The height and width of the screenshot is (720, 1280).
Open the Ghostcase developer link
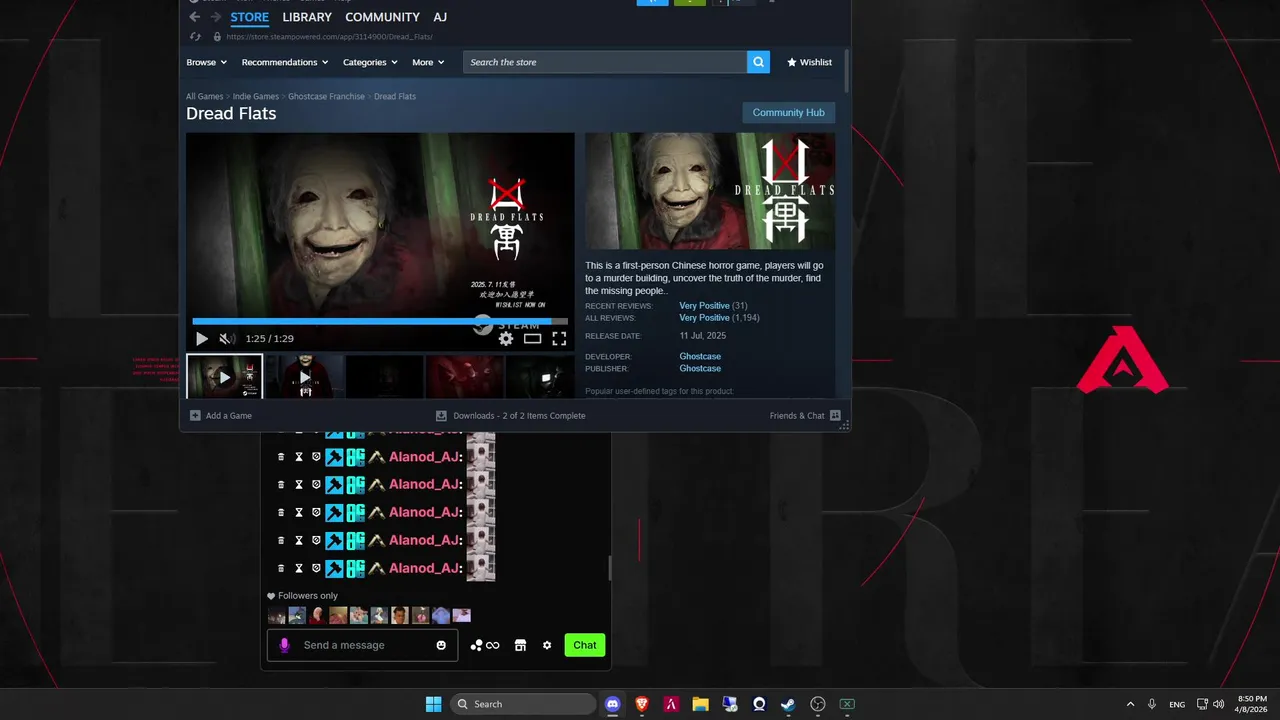click(x=700, y=357)
